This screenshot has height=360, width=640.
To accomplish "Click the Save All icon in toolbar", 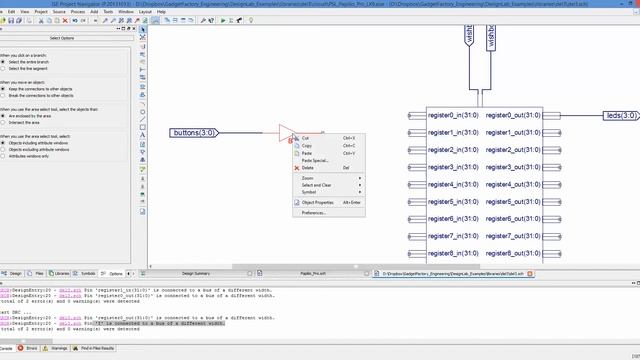I will [19, 20].
